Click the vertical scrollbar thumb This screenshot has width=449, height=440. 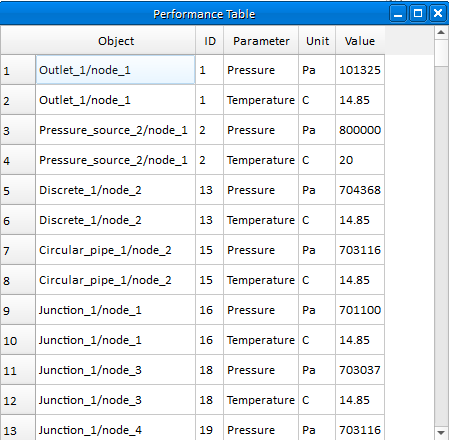(x=441, y=53)
